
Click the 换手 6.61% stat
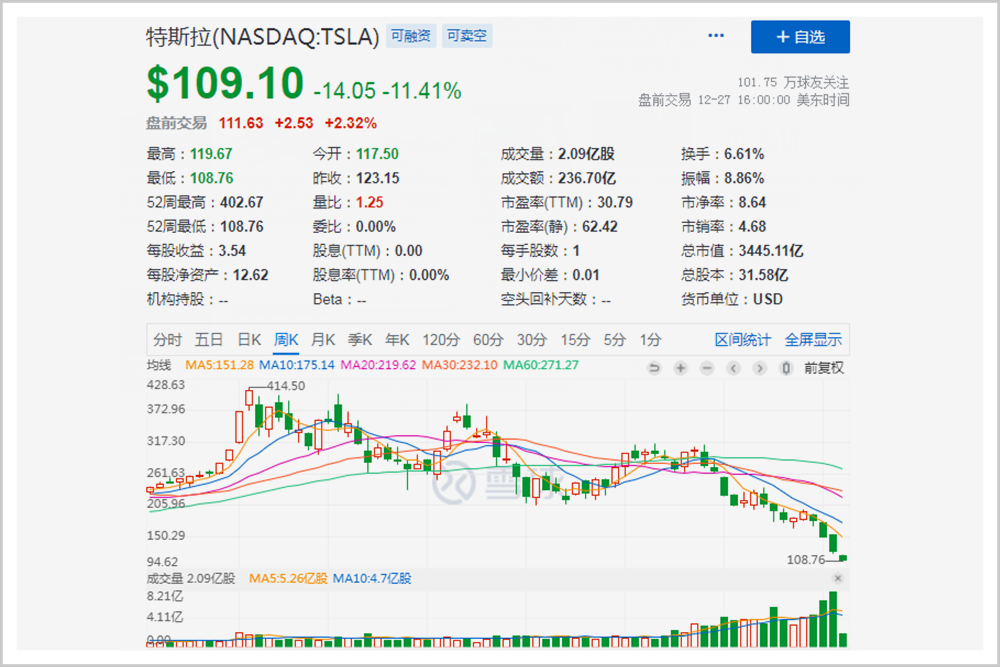pyautogui.click(x=723, y=154)
